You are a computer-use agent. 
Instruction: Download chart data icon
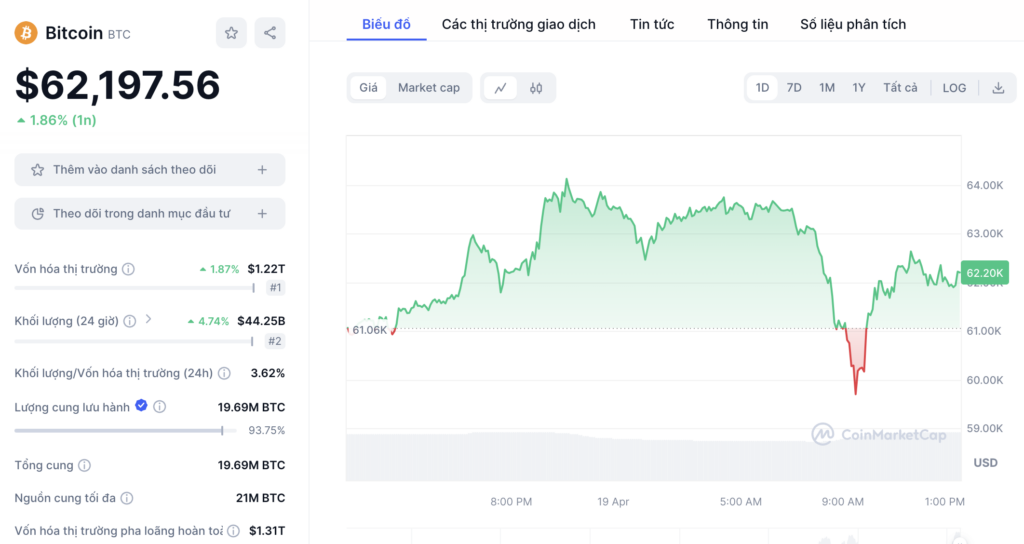(x=998, y=88)
